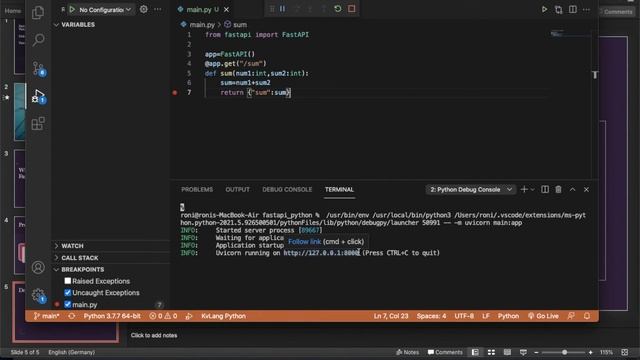Run Python file with editor play button

[x=544, y=9]
